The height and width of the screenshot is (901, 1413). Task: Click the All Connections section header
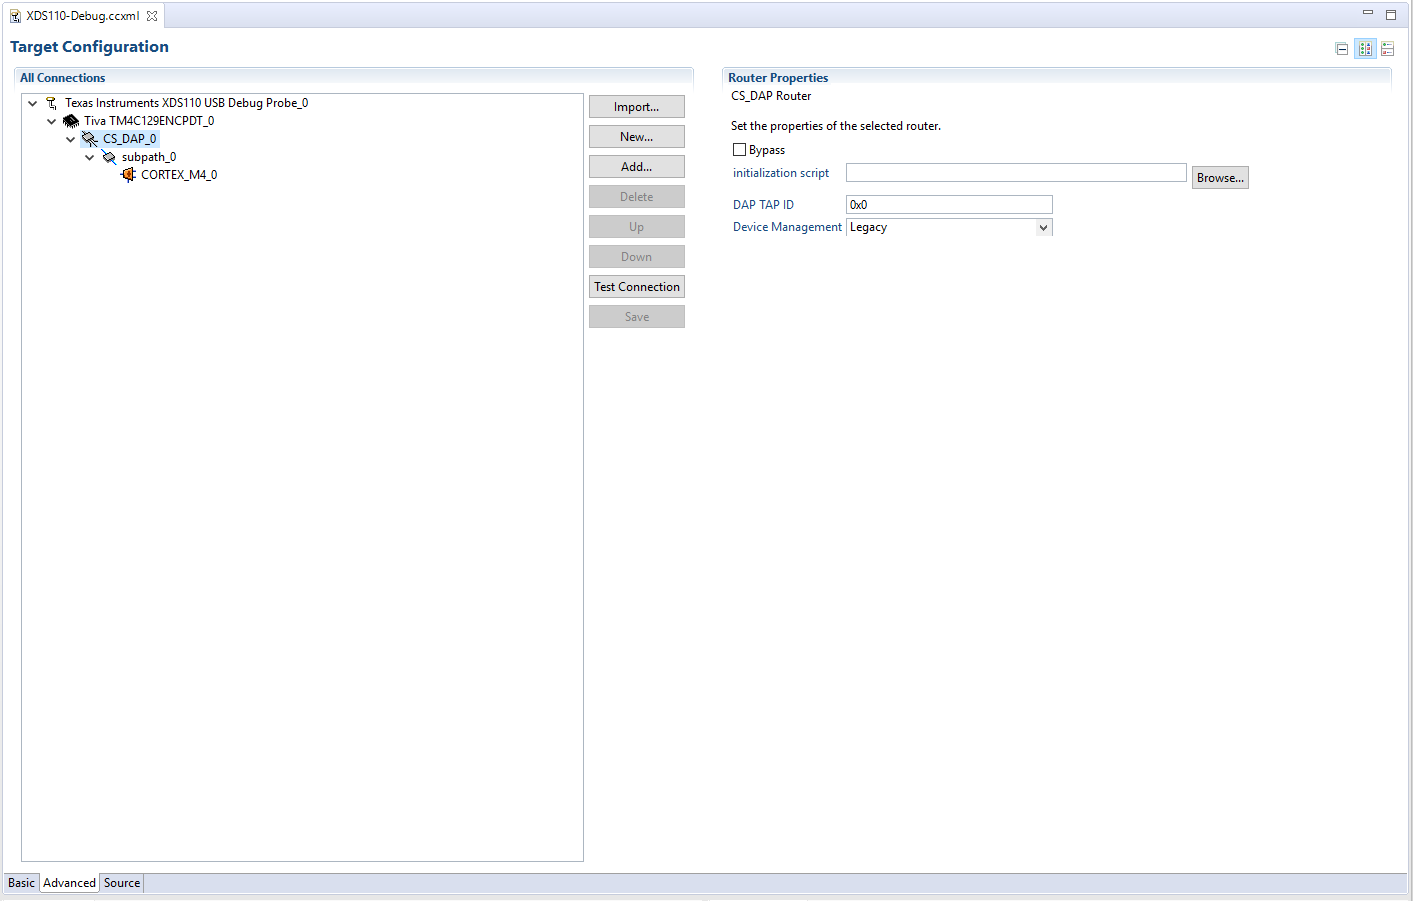(x=62, y=78)
